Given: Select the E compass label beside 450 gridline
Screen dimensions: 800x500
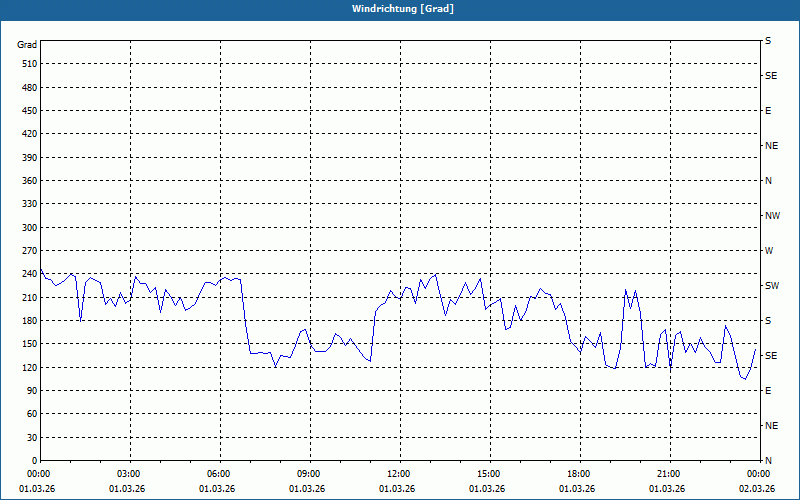Looking at the screenshot, I should tap(768, 111).
